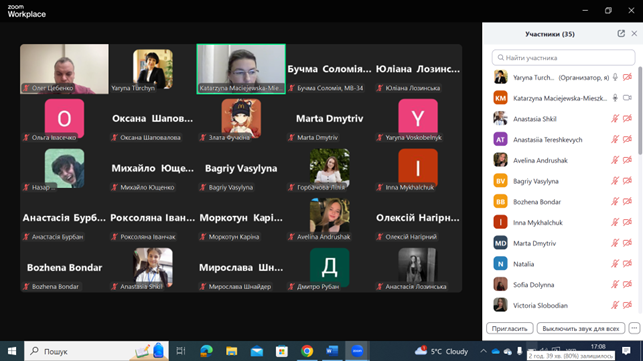
Task: Close the Participants panel
Action: click(634, 34)
